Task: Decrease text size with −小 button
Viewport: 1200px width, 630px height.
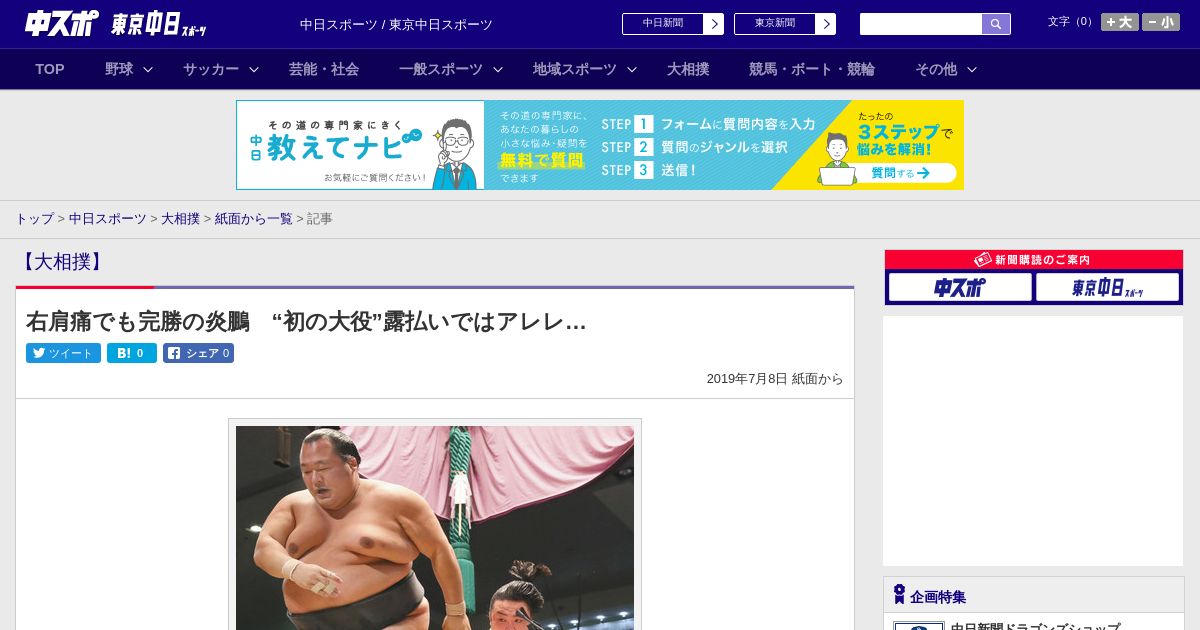Action: pos(1161,22)
